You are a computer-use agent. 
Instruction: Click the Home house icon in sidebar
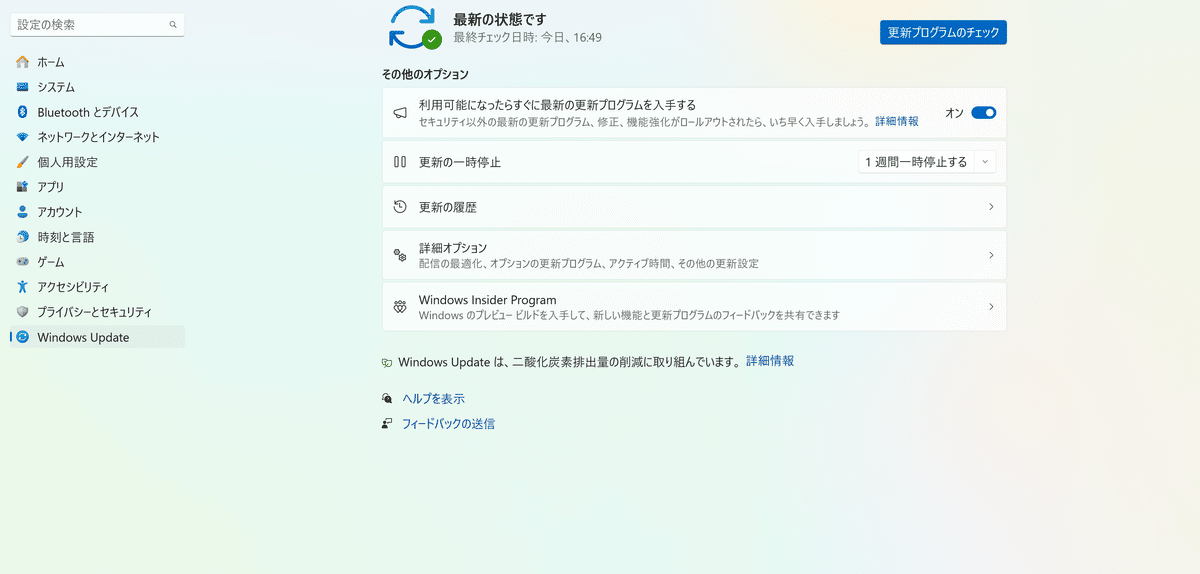pos(22,62)
